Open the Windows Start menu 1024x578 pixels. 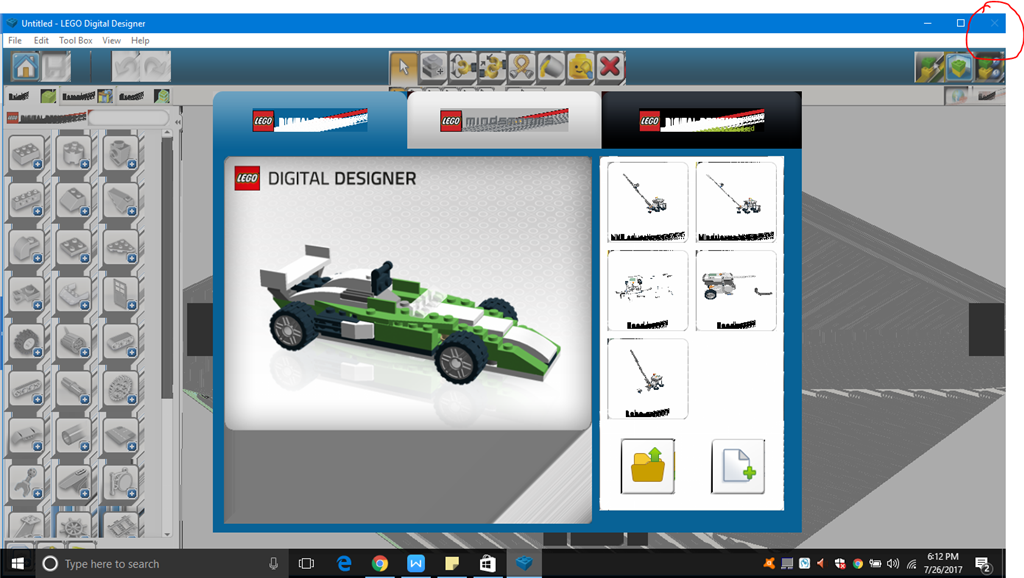[18, 564]
